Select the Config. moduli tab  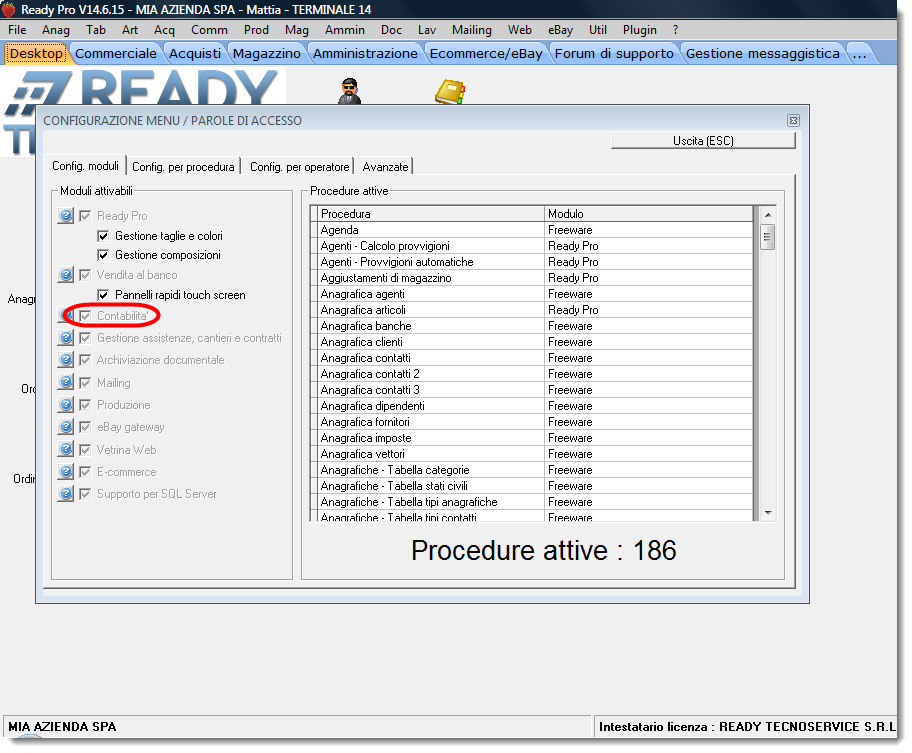click(86, 166)
